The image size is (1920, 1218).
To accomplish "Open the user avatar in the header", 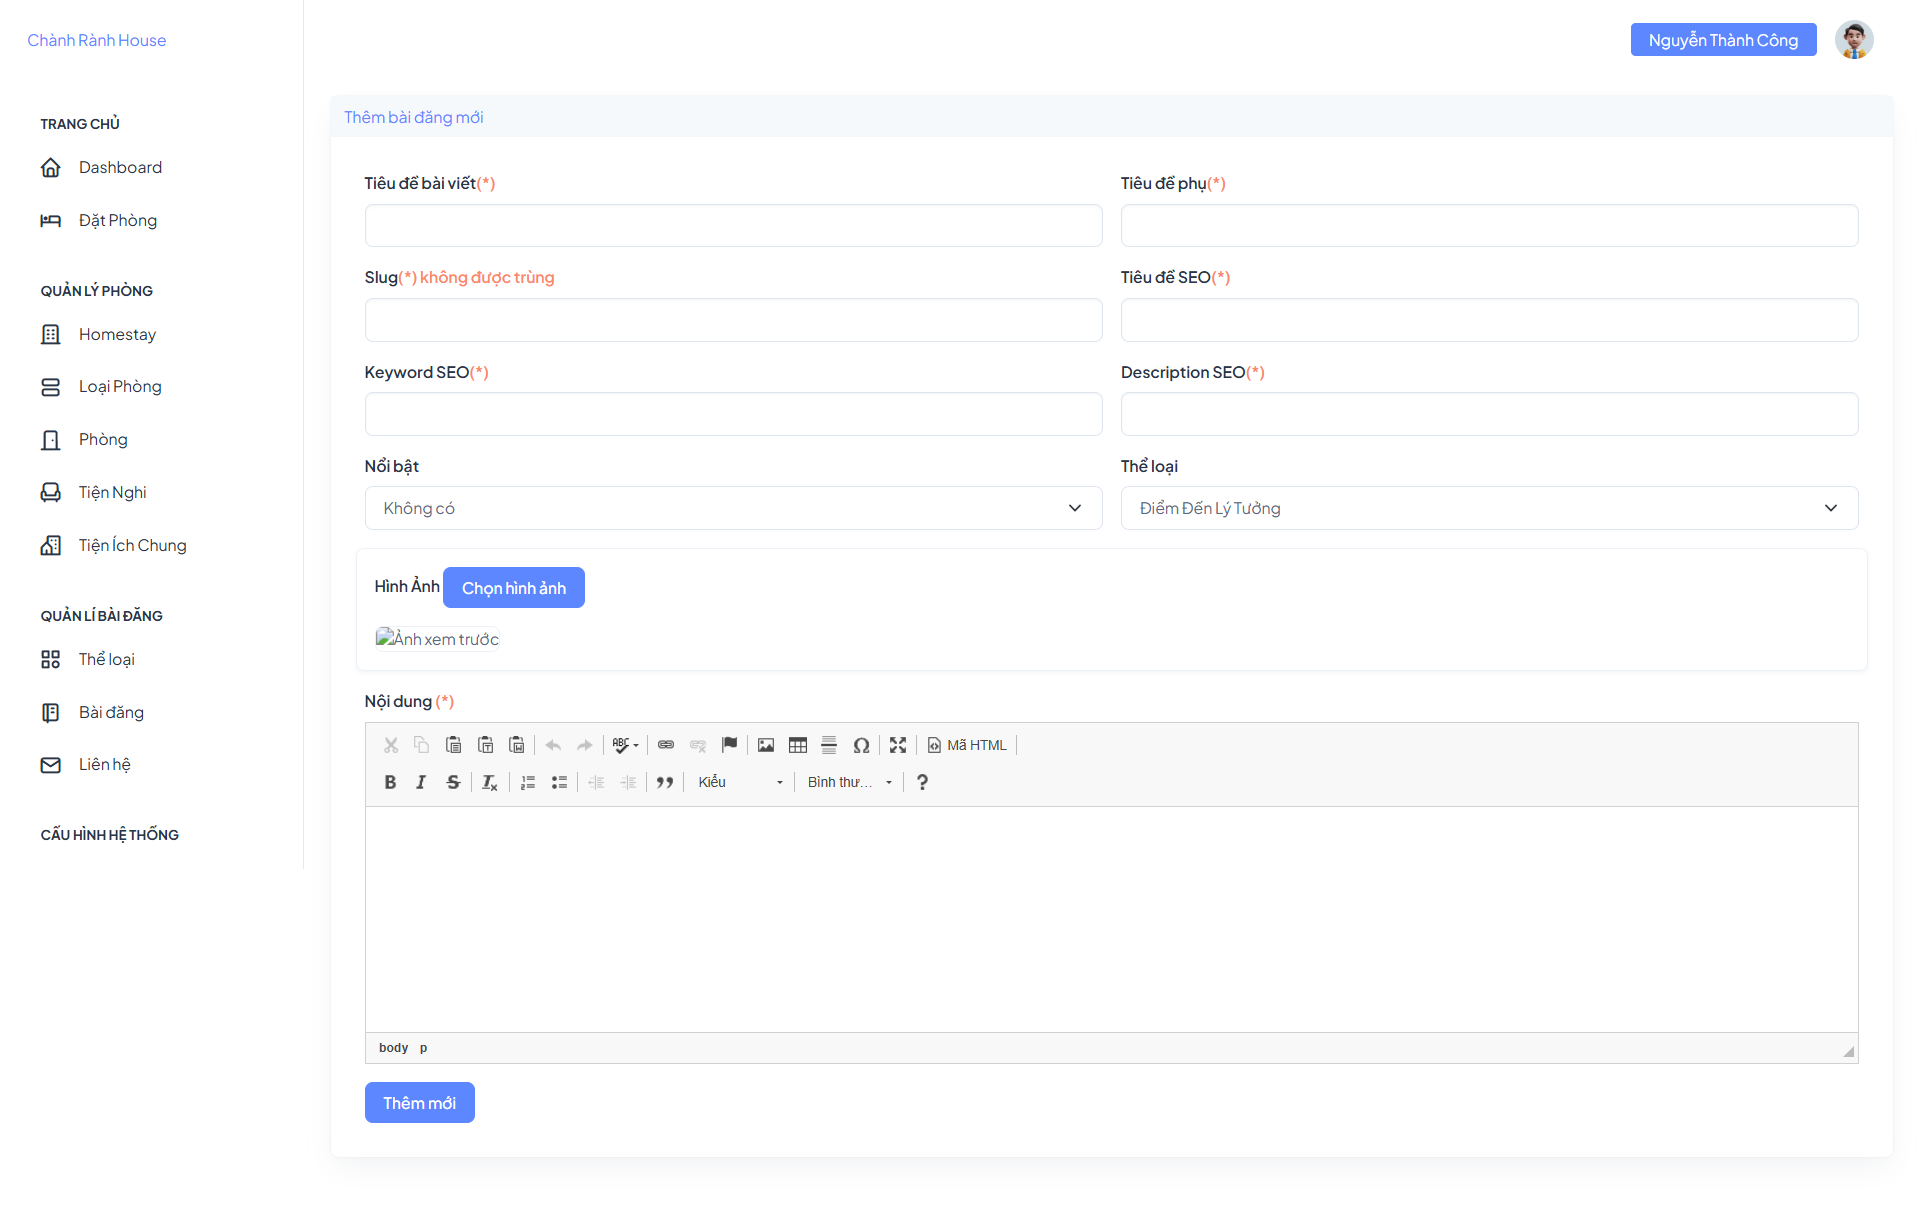I will point(1854,40).
